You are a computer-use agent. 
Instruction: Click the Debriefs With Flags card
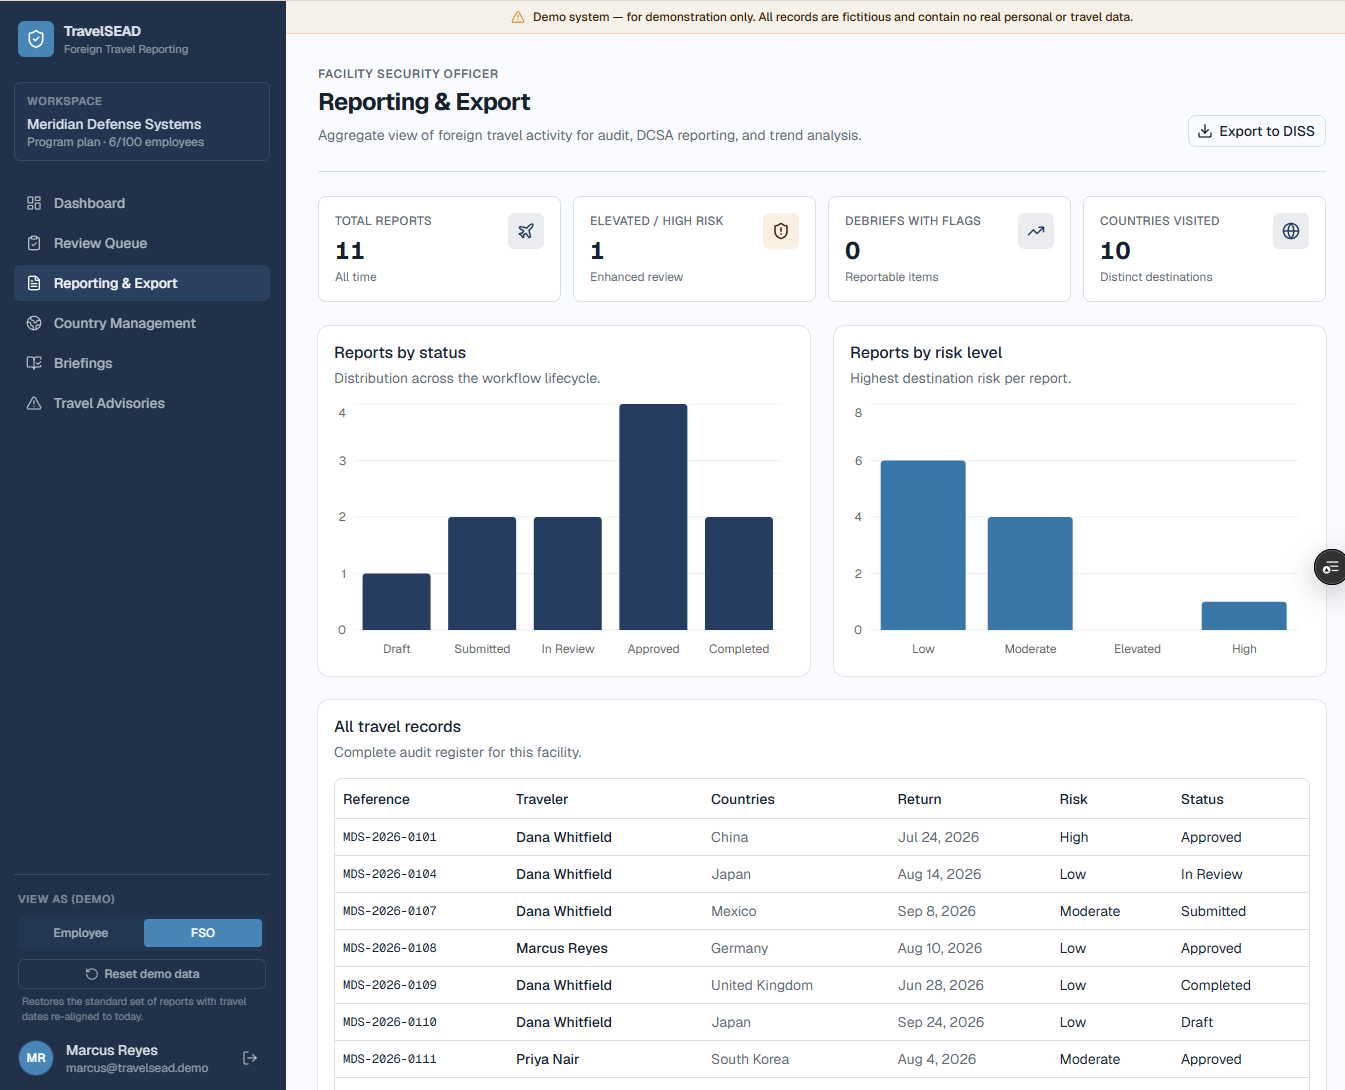coord(949,249)
